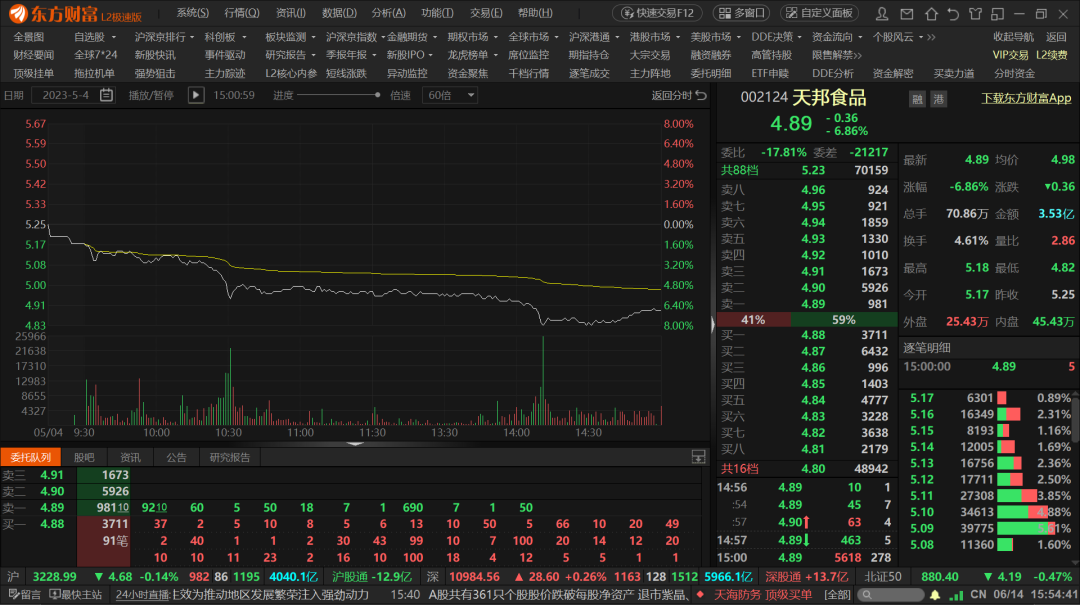Click the 进度 progress slider handle
This screenshot has height=605, width=1080.
(377, 95)
